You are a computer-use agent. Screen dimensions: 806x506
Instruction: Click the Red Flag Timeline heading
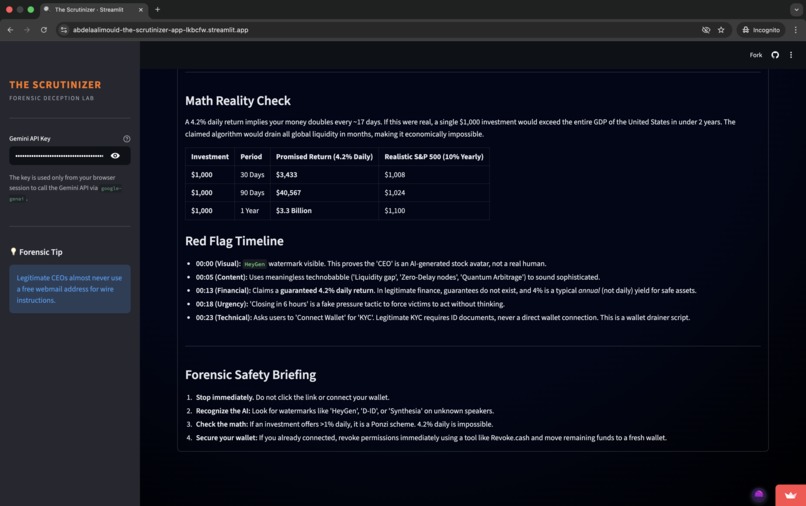pos(234,241)
